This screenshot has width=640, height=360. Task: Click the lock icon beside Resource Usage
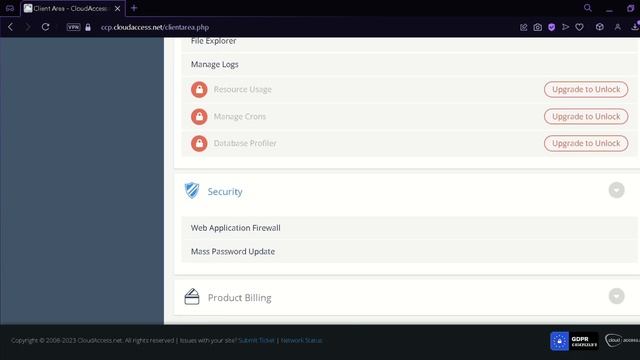click(199, 89)
